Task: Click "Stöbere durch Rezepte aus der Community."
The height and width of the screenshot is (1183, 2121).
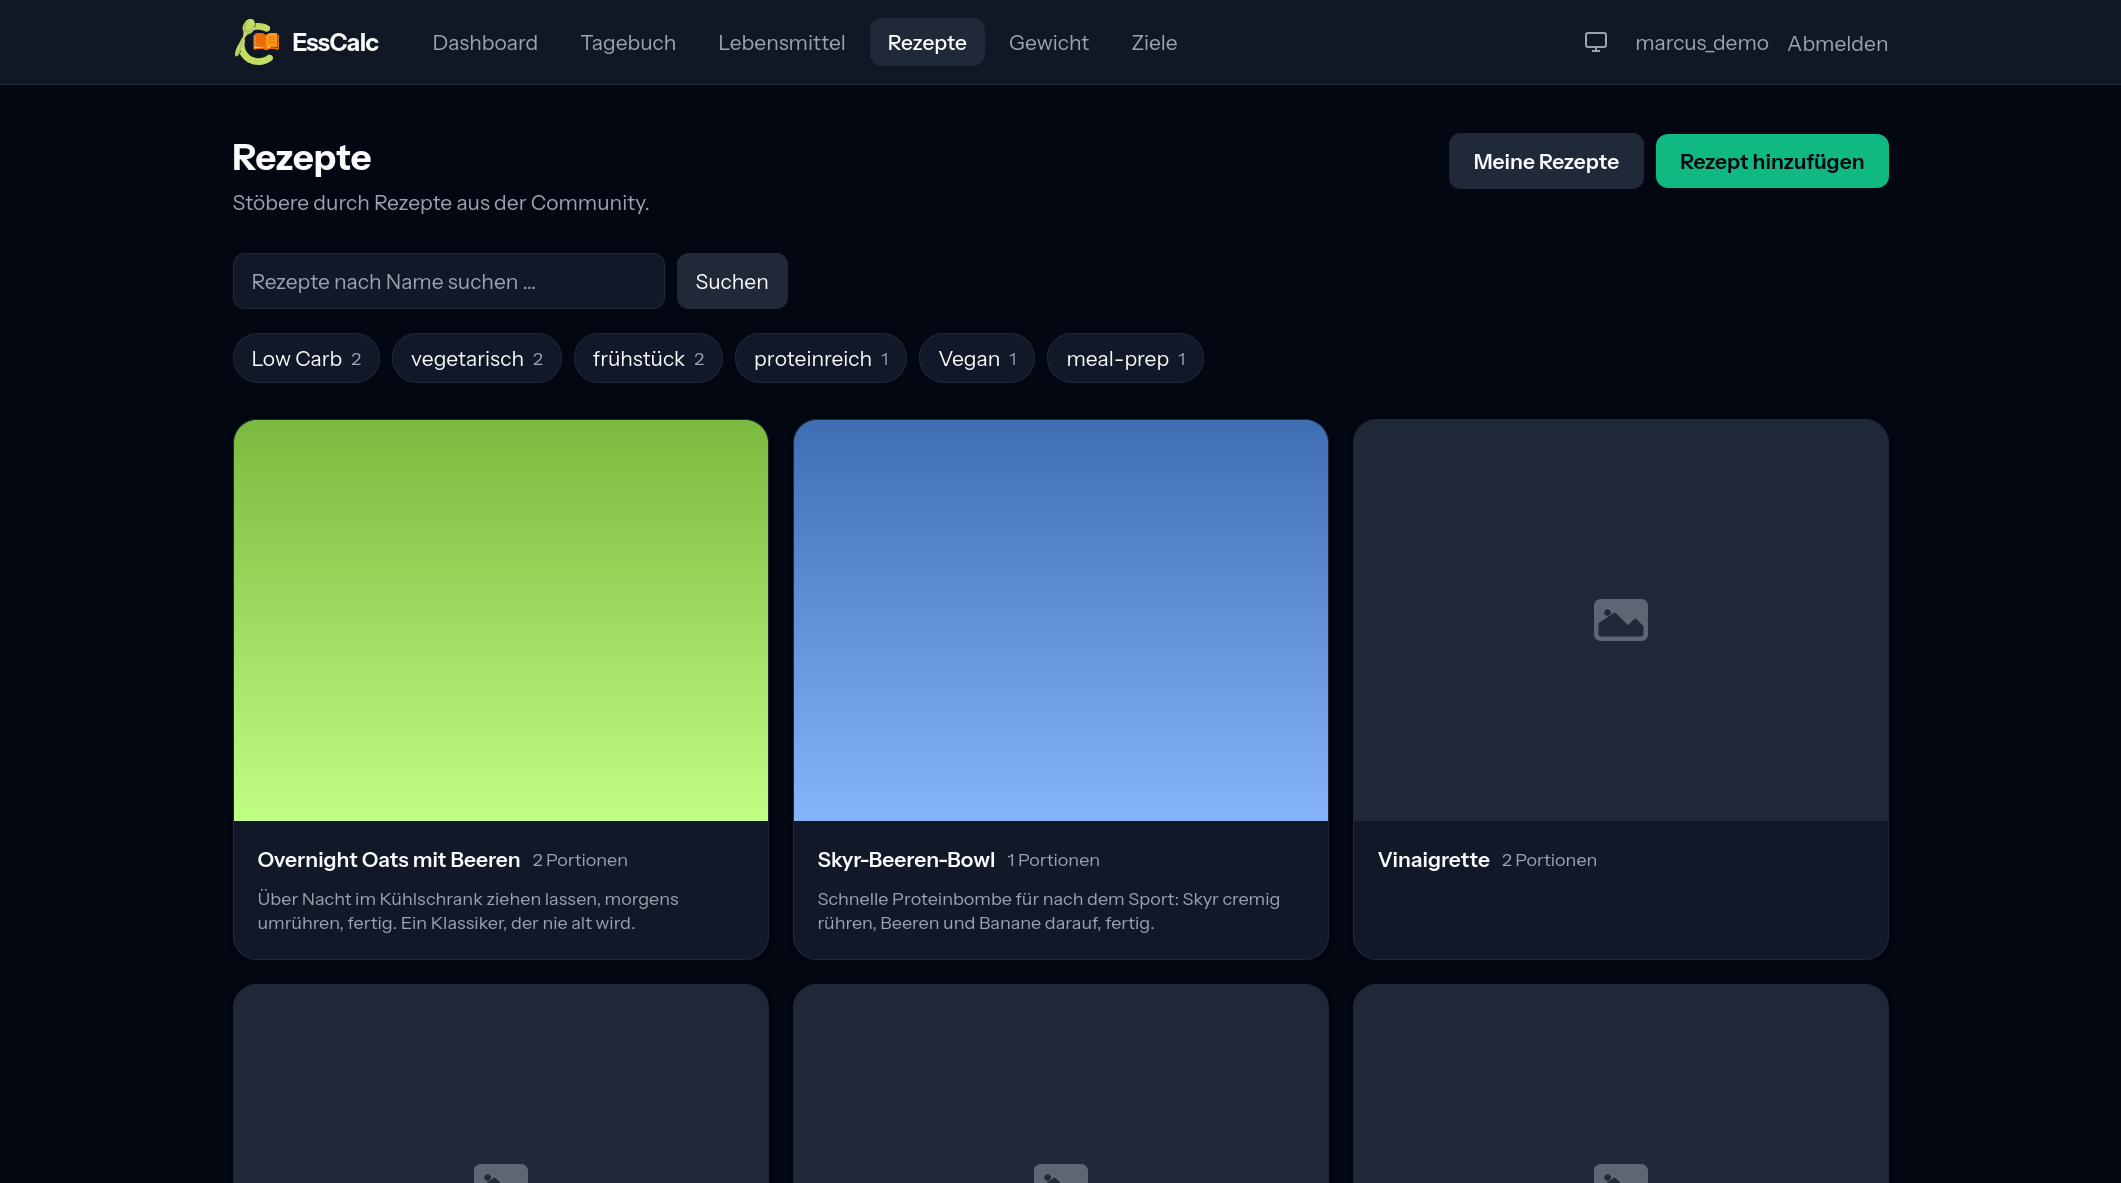Action: point(441,203)
